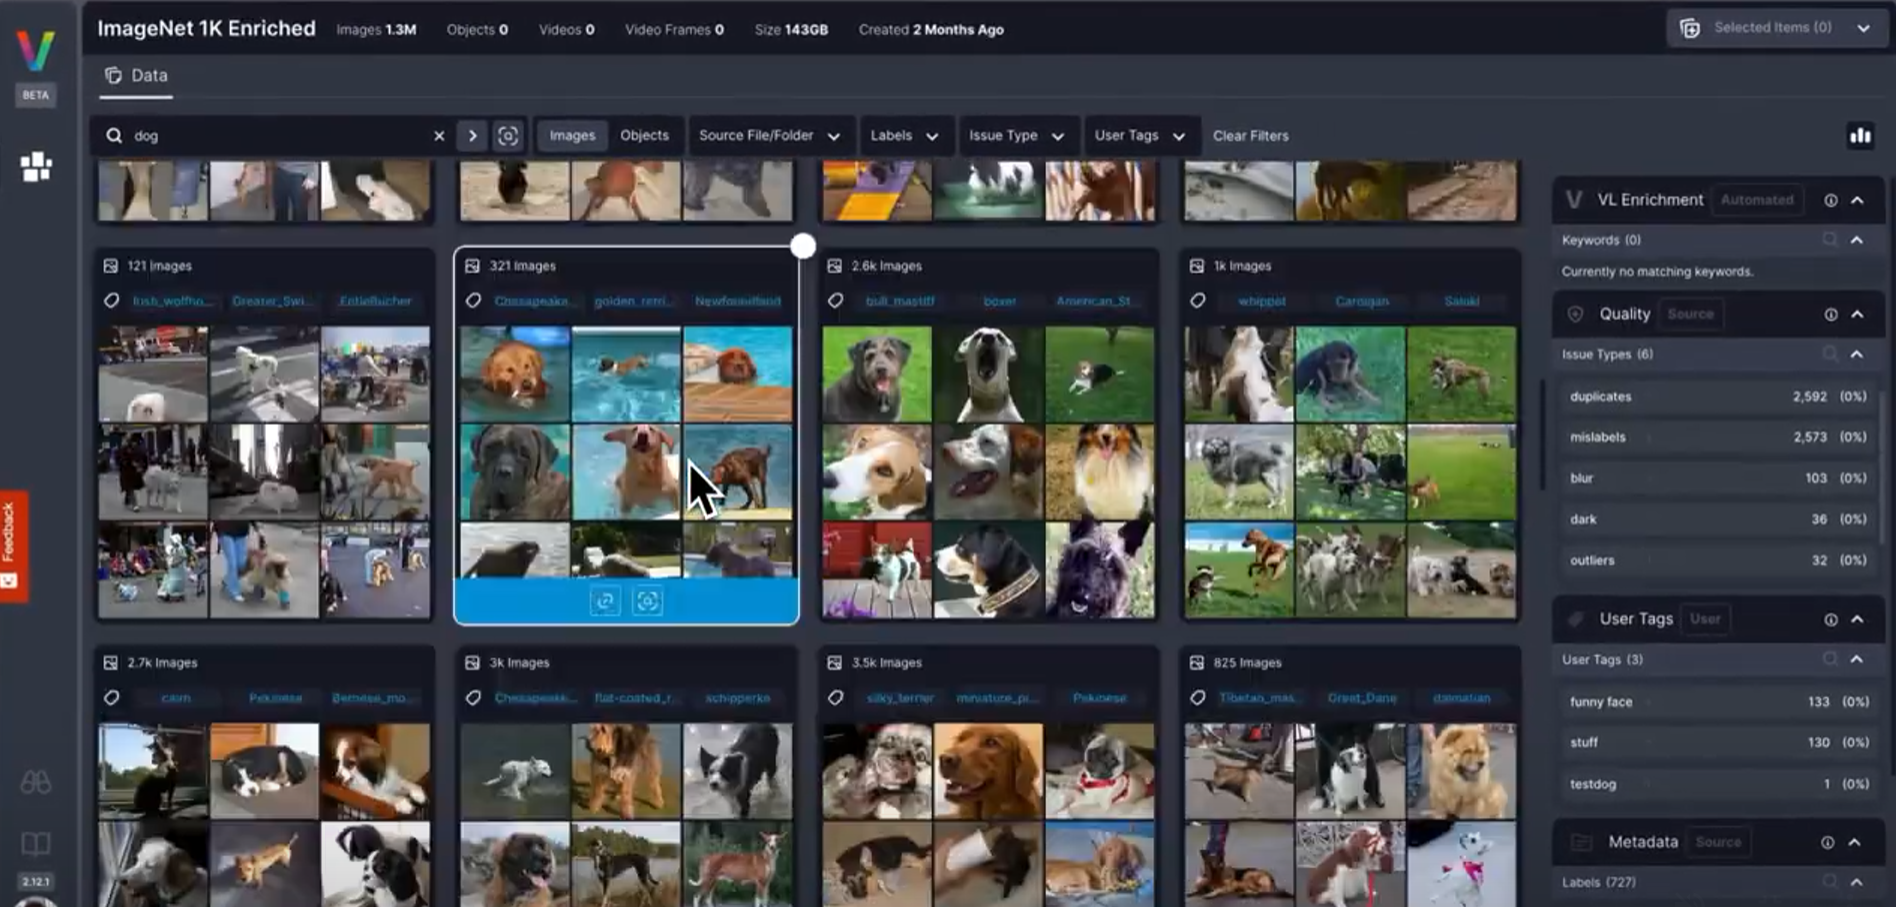Select the Data tab
The width and height of the screenshot is (1896, 907).
pos(137,76)
